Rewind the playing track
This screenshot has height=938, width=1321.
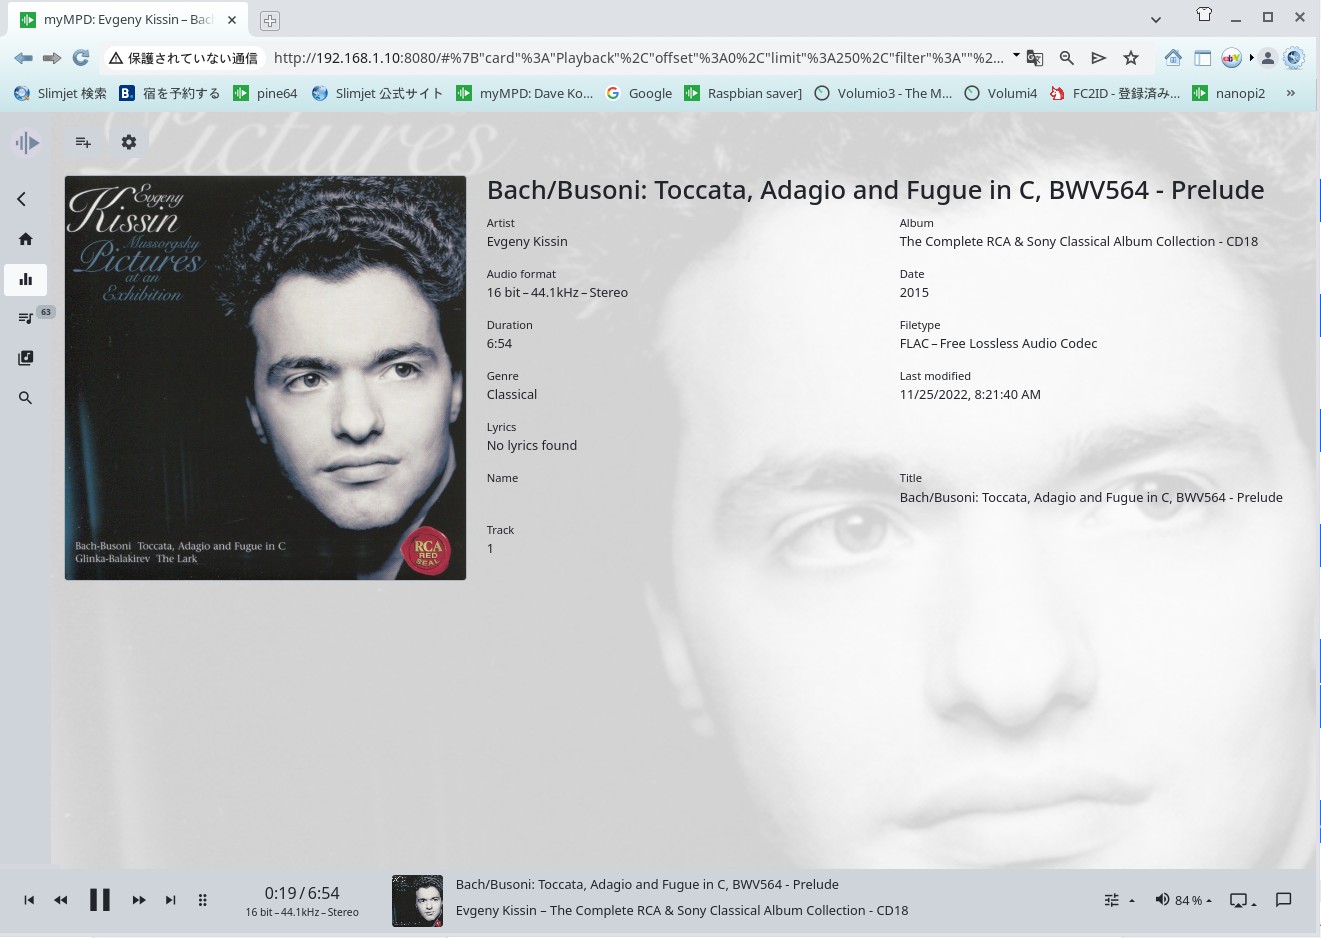point(61,900)
